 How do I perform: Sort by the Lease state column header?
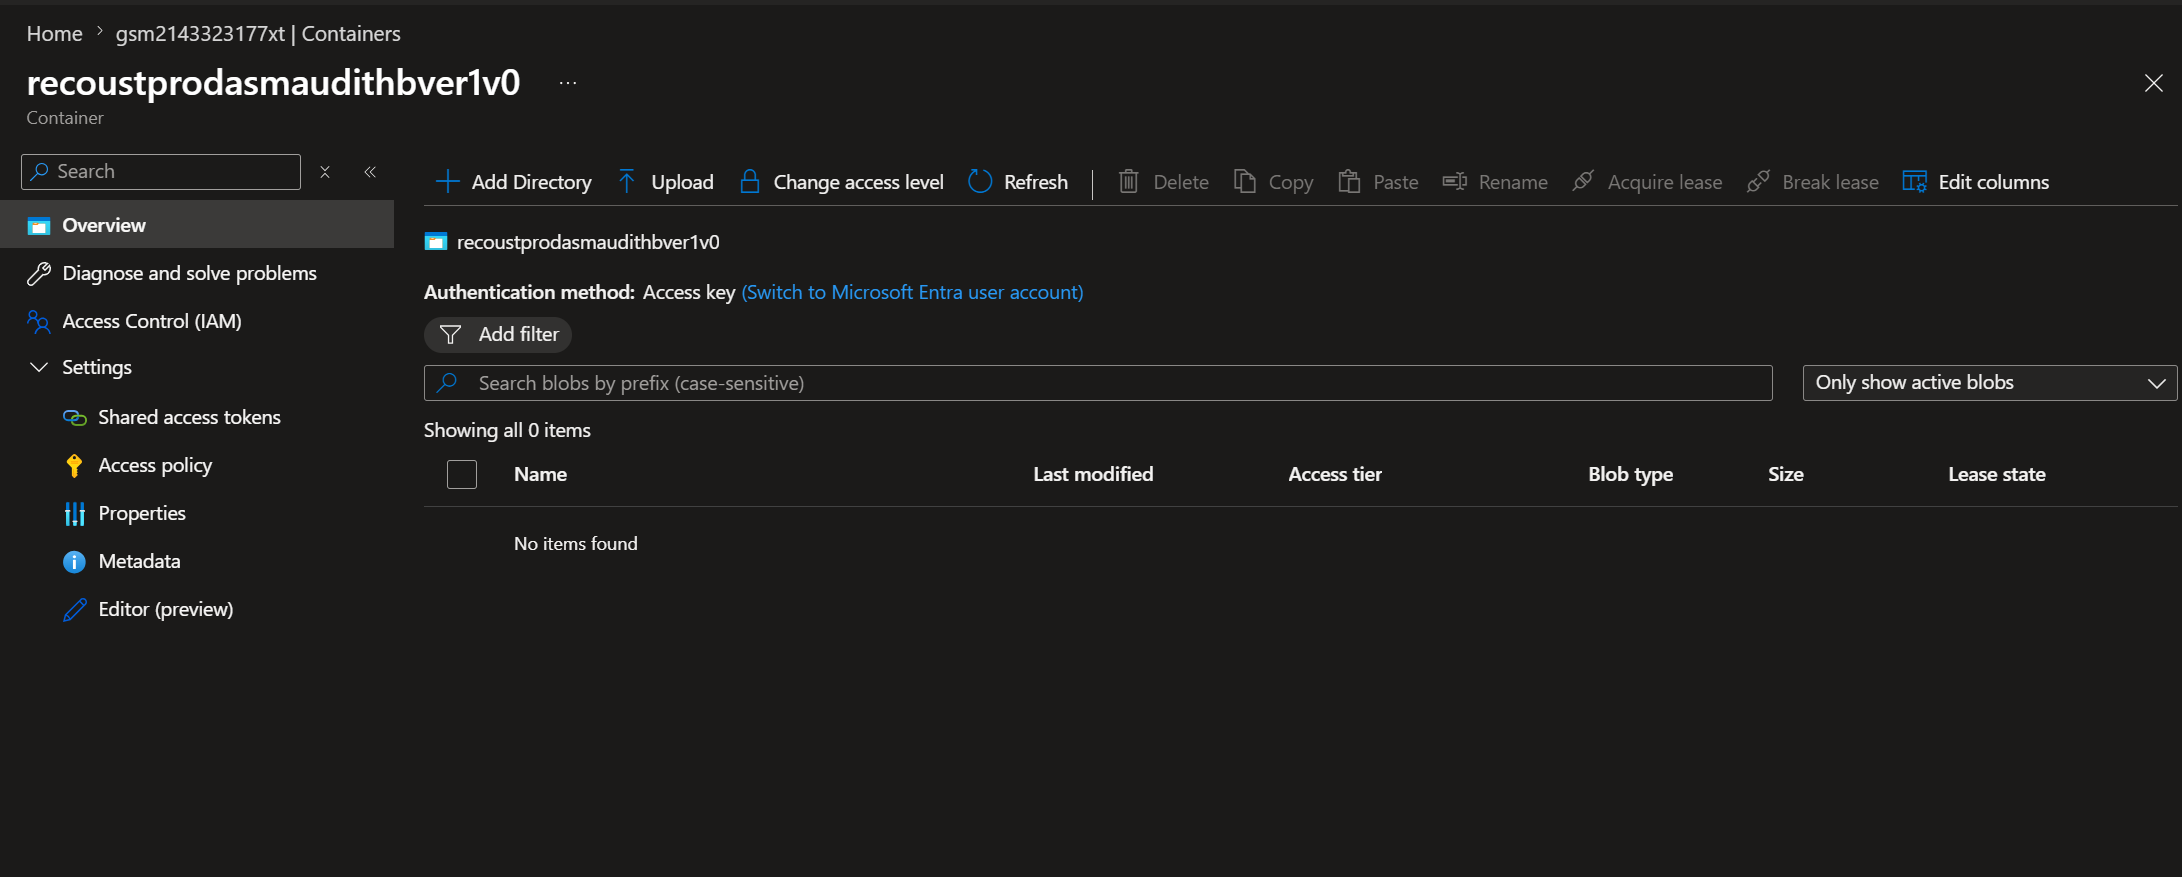pyautogui.click(x=1997, y=474)
